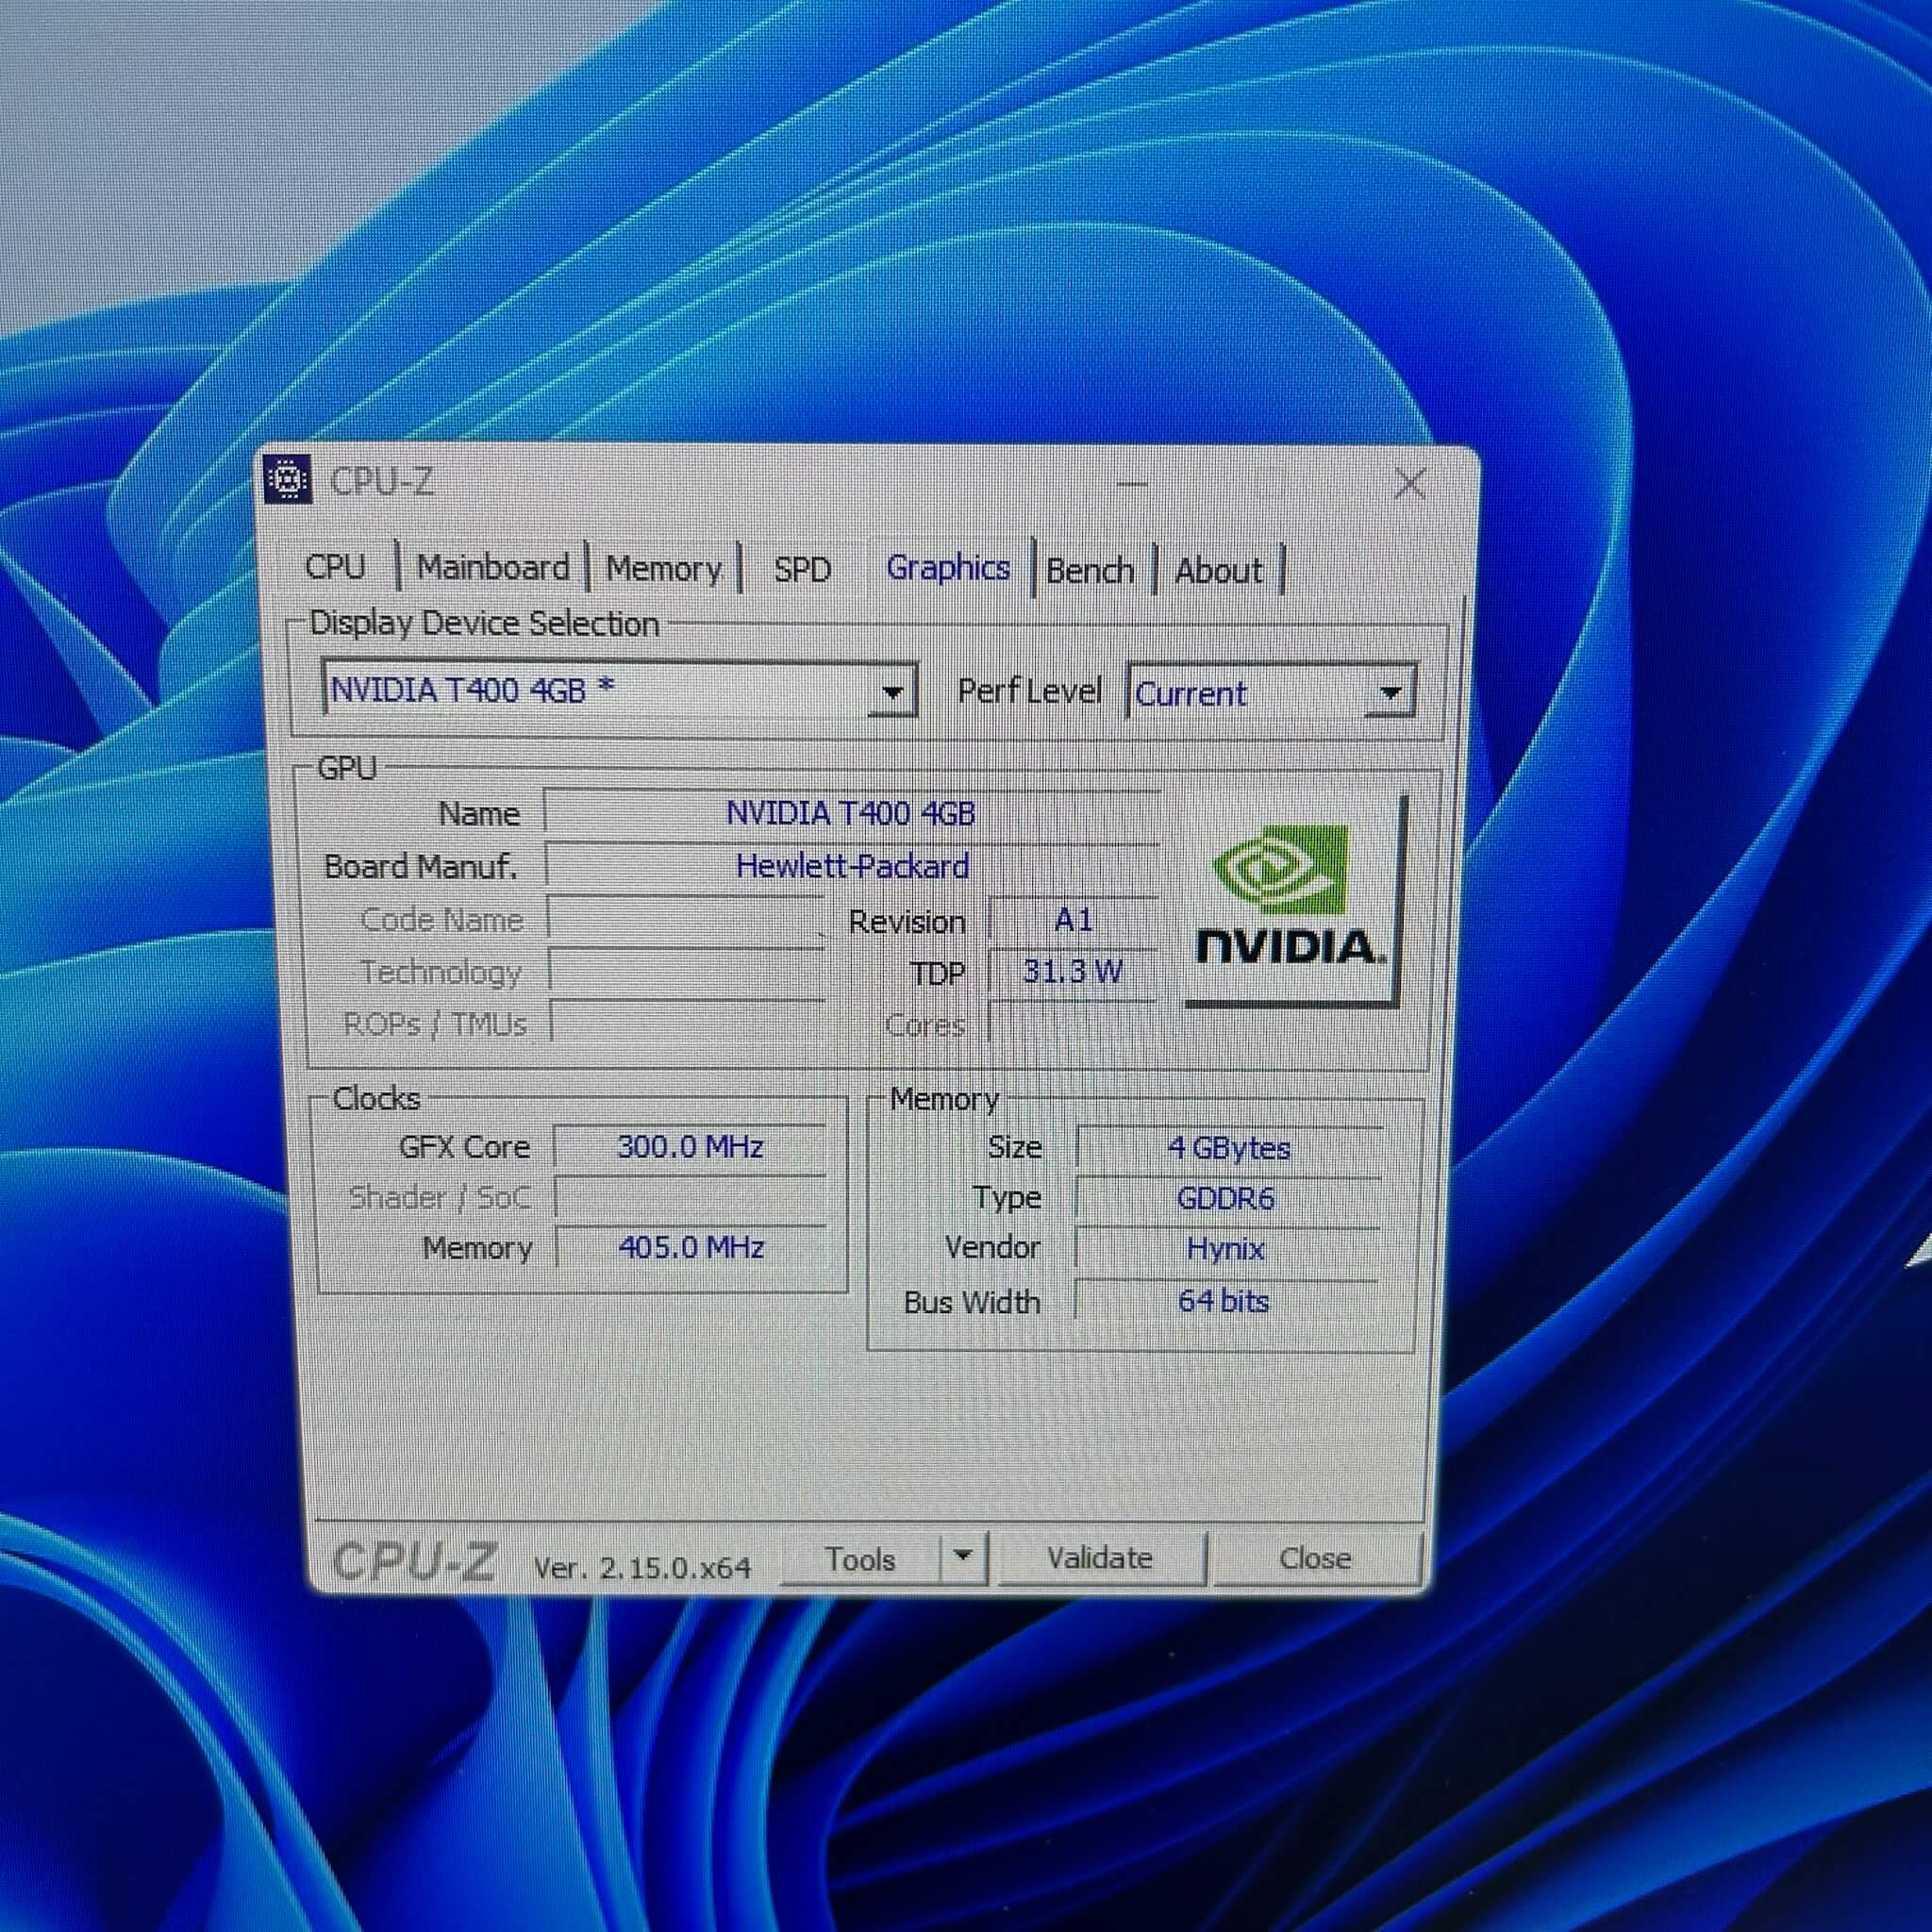Viewport: 1932px width, 1932px height.
Task: Click the GFX Core 300.0 MHz value
Action: click(x=690, y=1146)
